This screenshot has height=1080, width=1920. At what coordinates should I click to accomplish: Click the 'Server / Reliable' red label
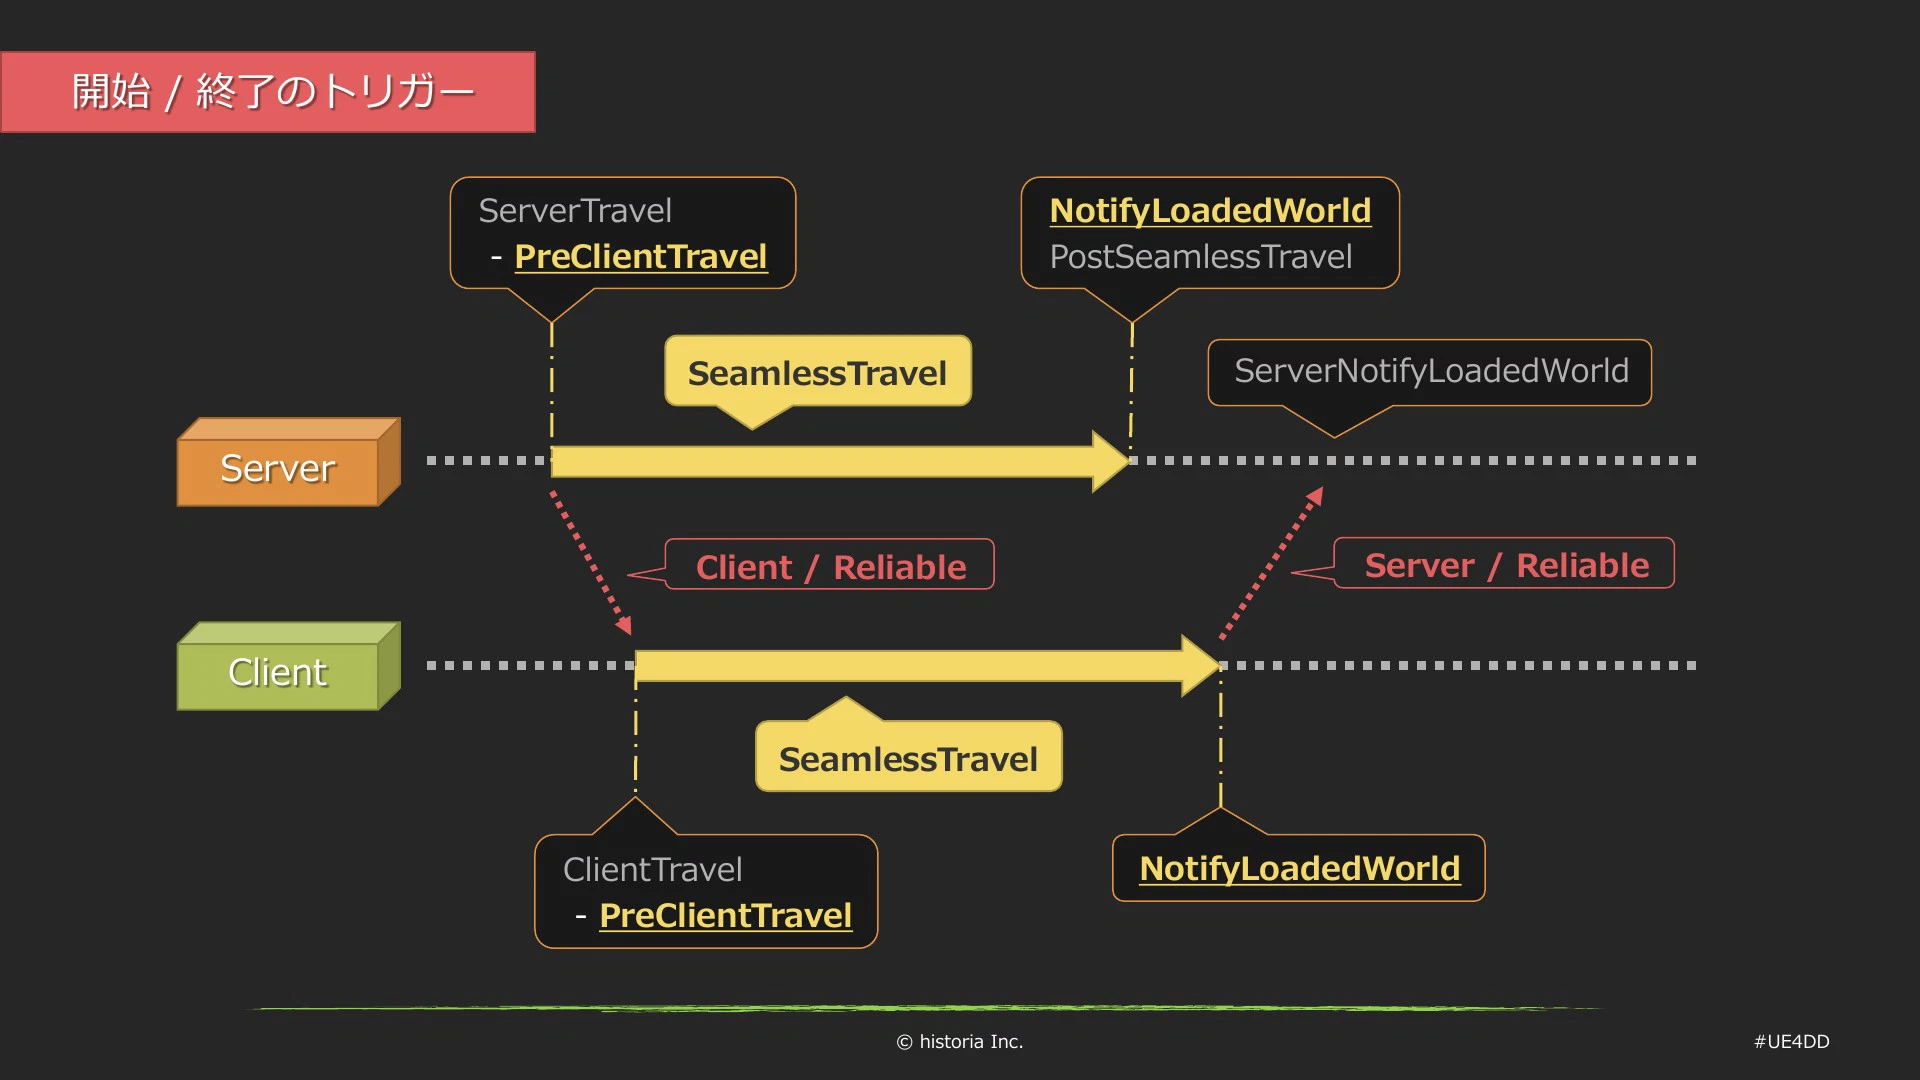pos(1505,564)
